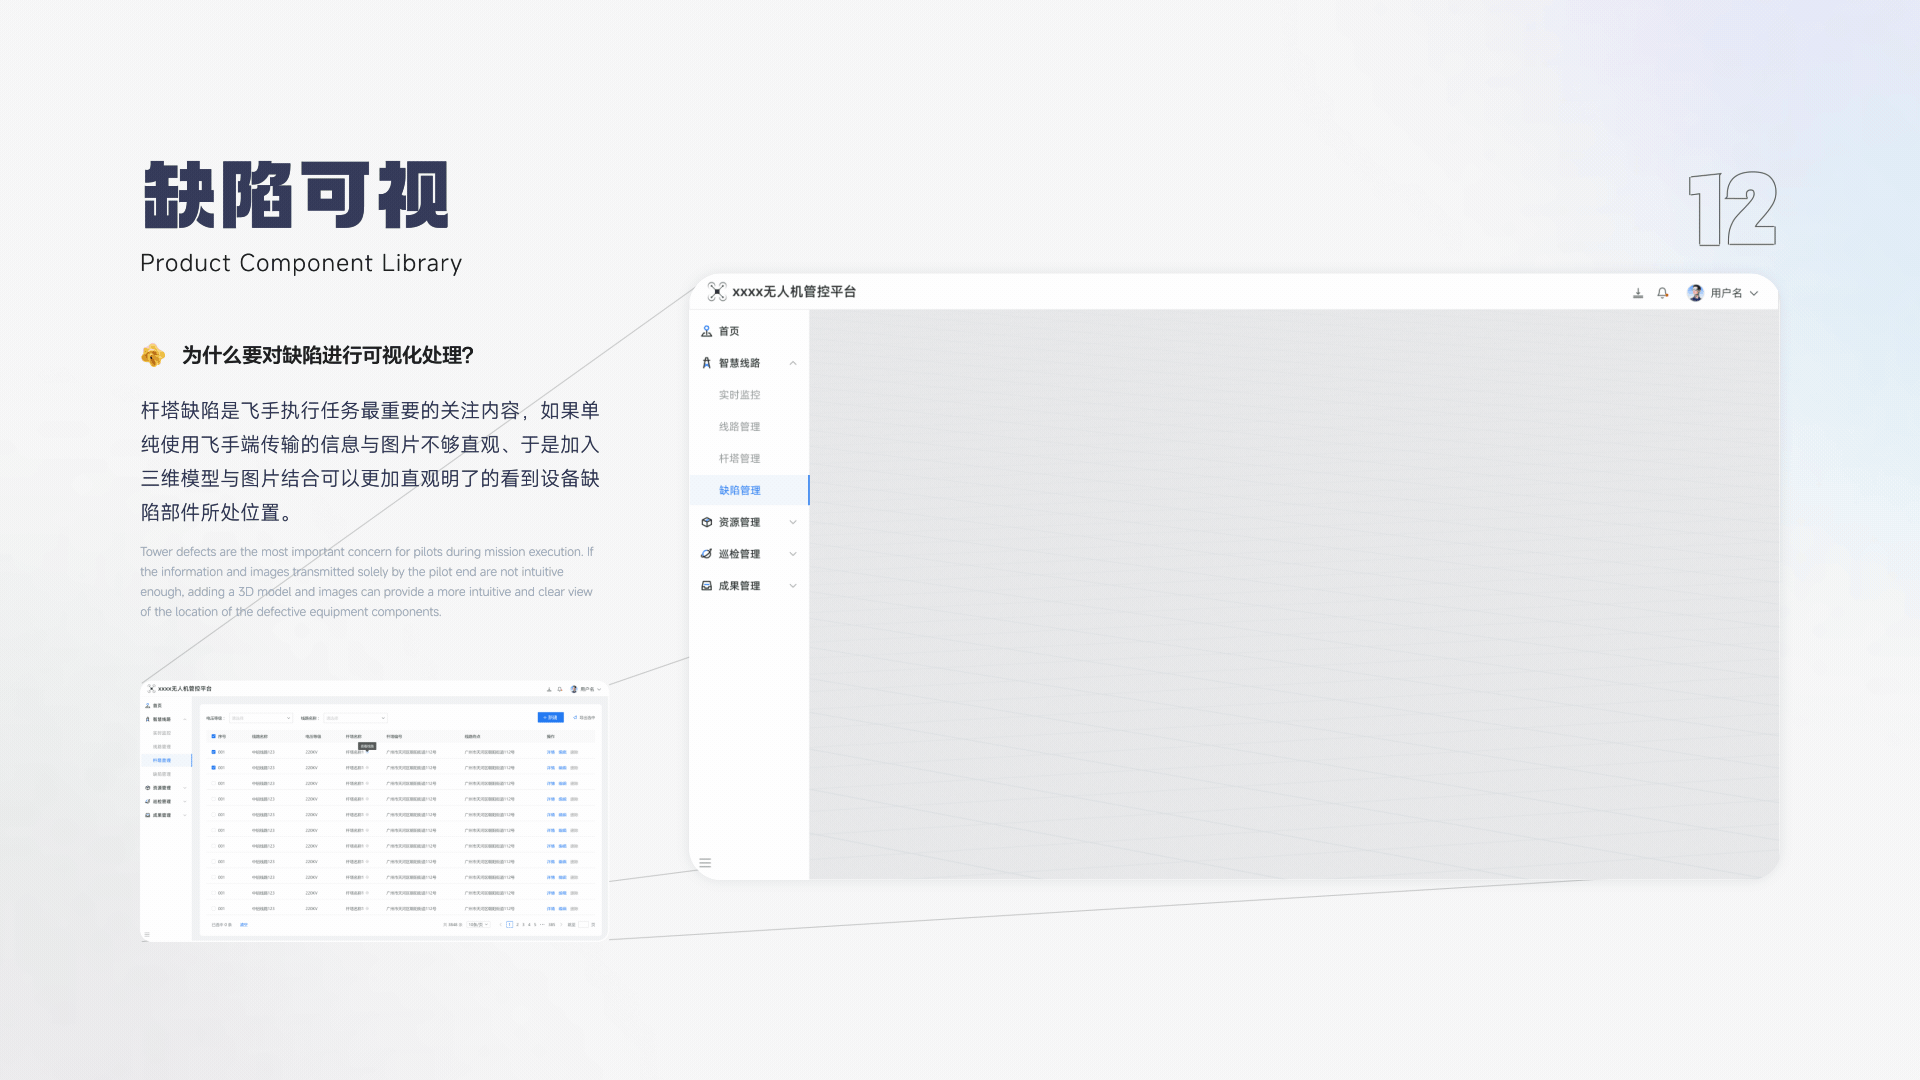The image size is (1920, 1080).
Task: Click download icon in small thumbnail header
Action: pyautogui.click(x=549, y=689)
